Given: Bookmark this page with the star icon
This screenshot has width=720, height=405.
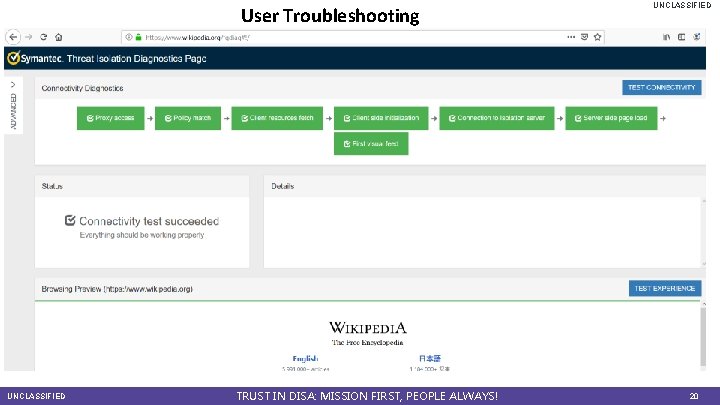Looking at the screenshot, I should 597,37.
